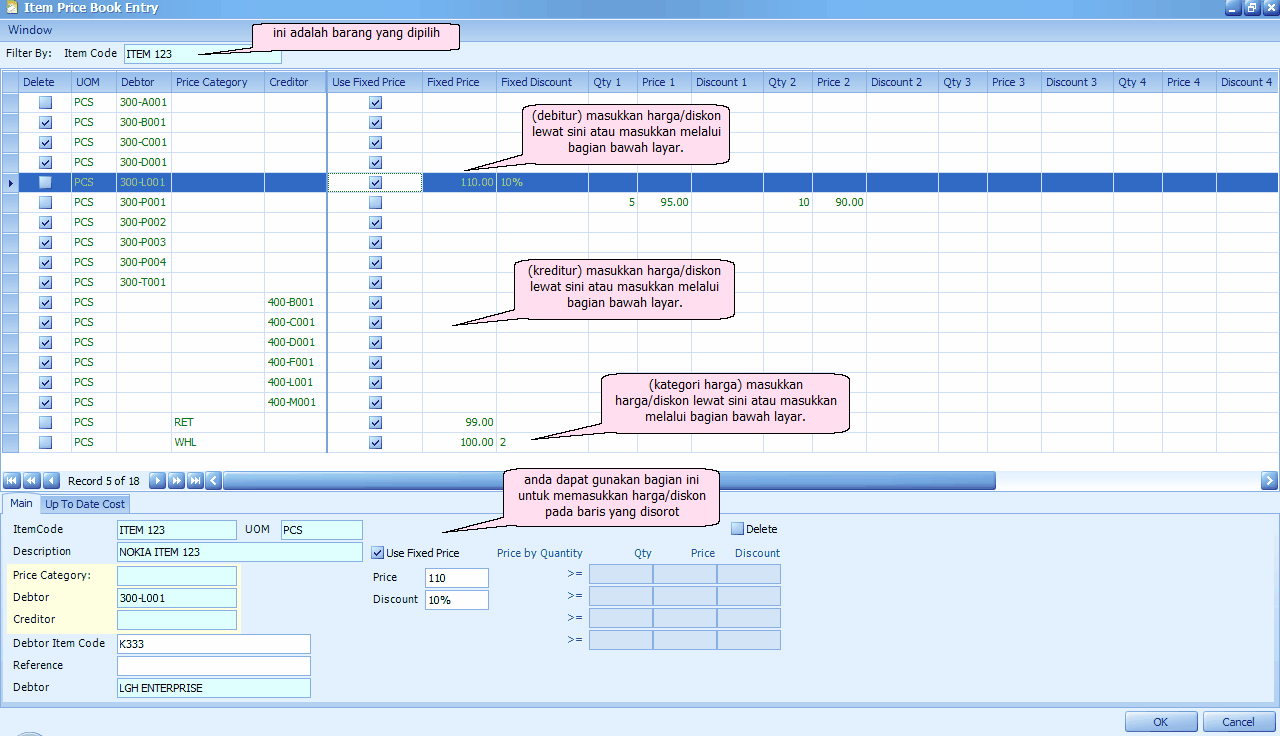Click the Debtor Item Code field K333

tap(213, 644)
